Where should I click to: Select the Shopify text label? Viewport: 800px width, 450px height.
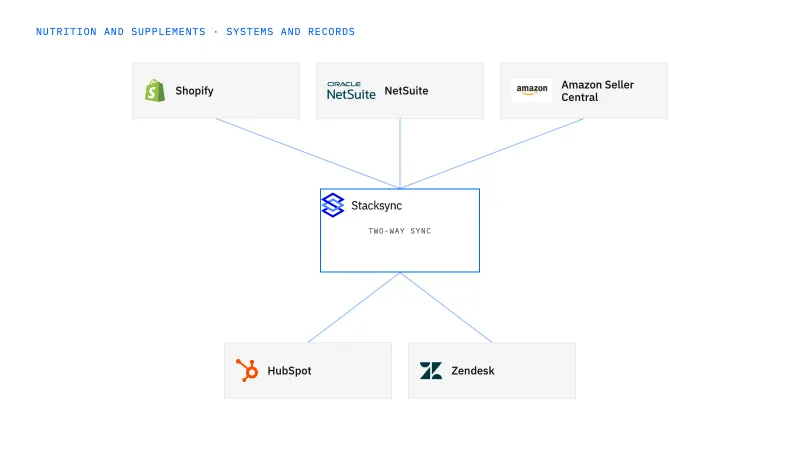[x=194, y=91]
